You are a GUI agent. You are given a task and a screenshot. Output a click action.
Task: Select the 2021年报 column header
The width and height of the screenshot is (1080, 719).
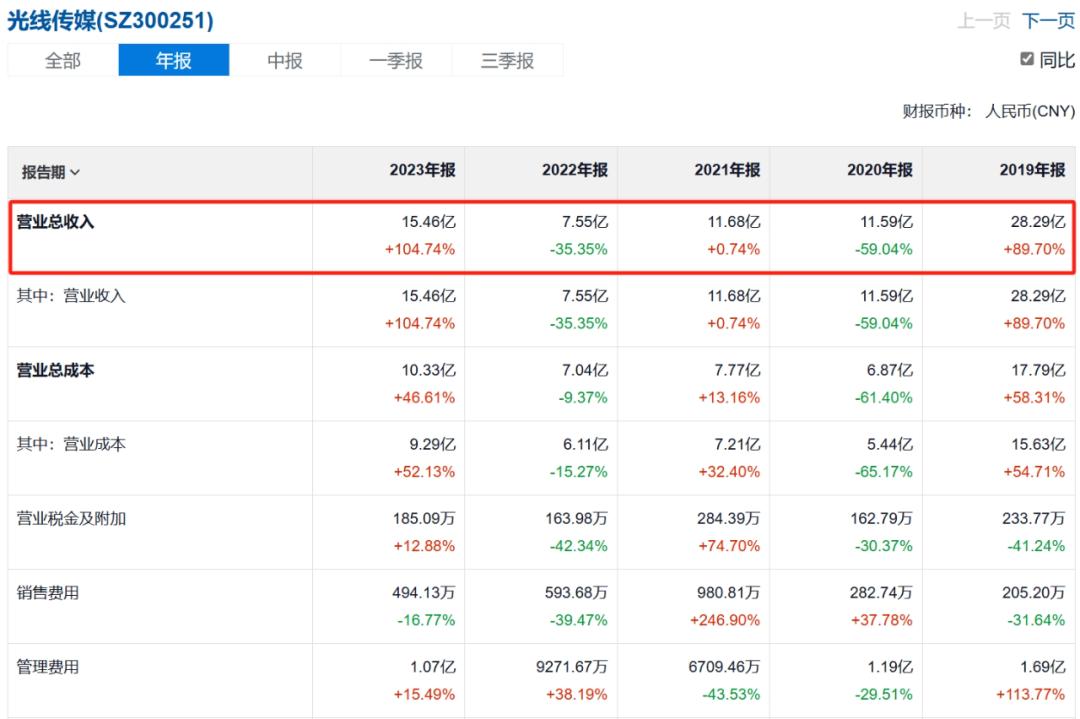click(727, 171)
